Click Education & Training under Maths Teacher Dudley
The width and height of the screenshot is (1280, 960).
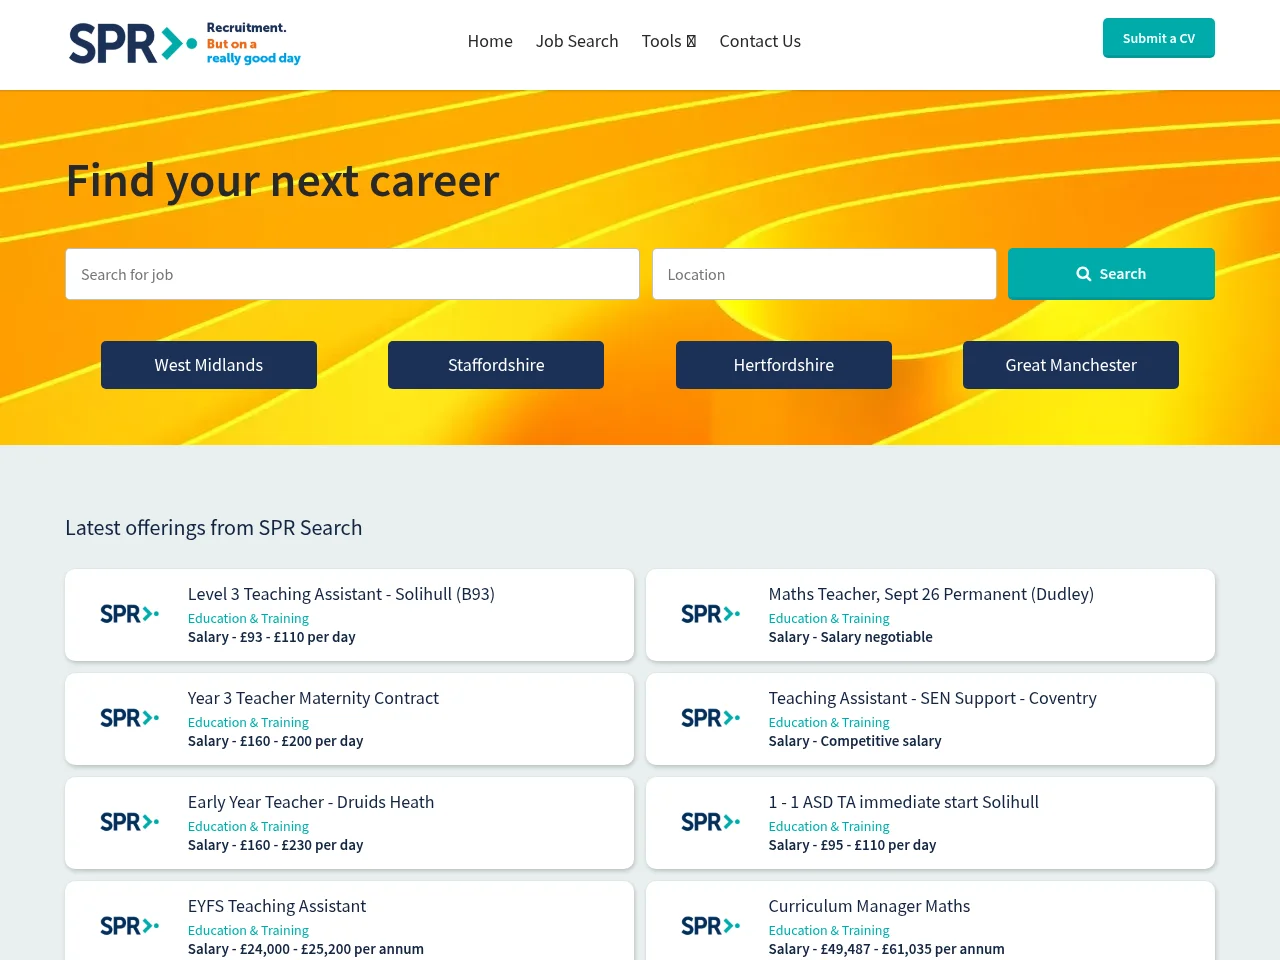point(829,619)
